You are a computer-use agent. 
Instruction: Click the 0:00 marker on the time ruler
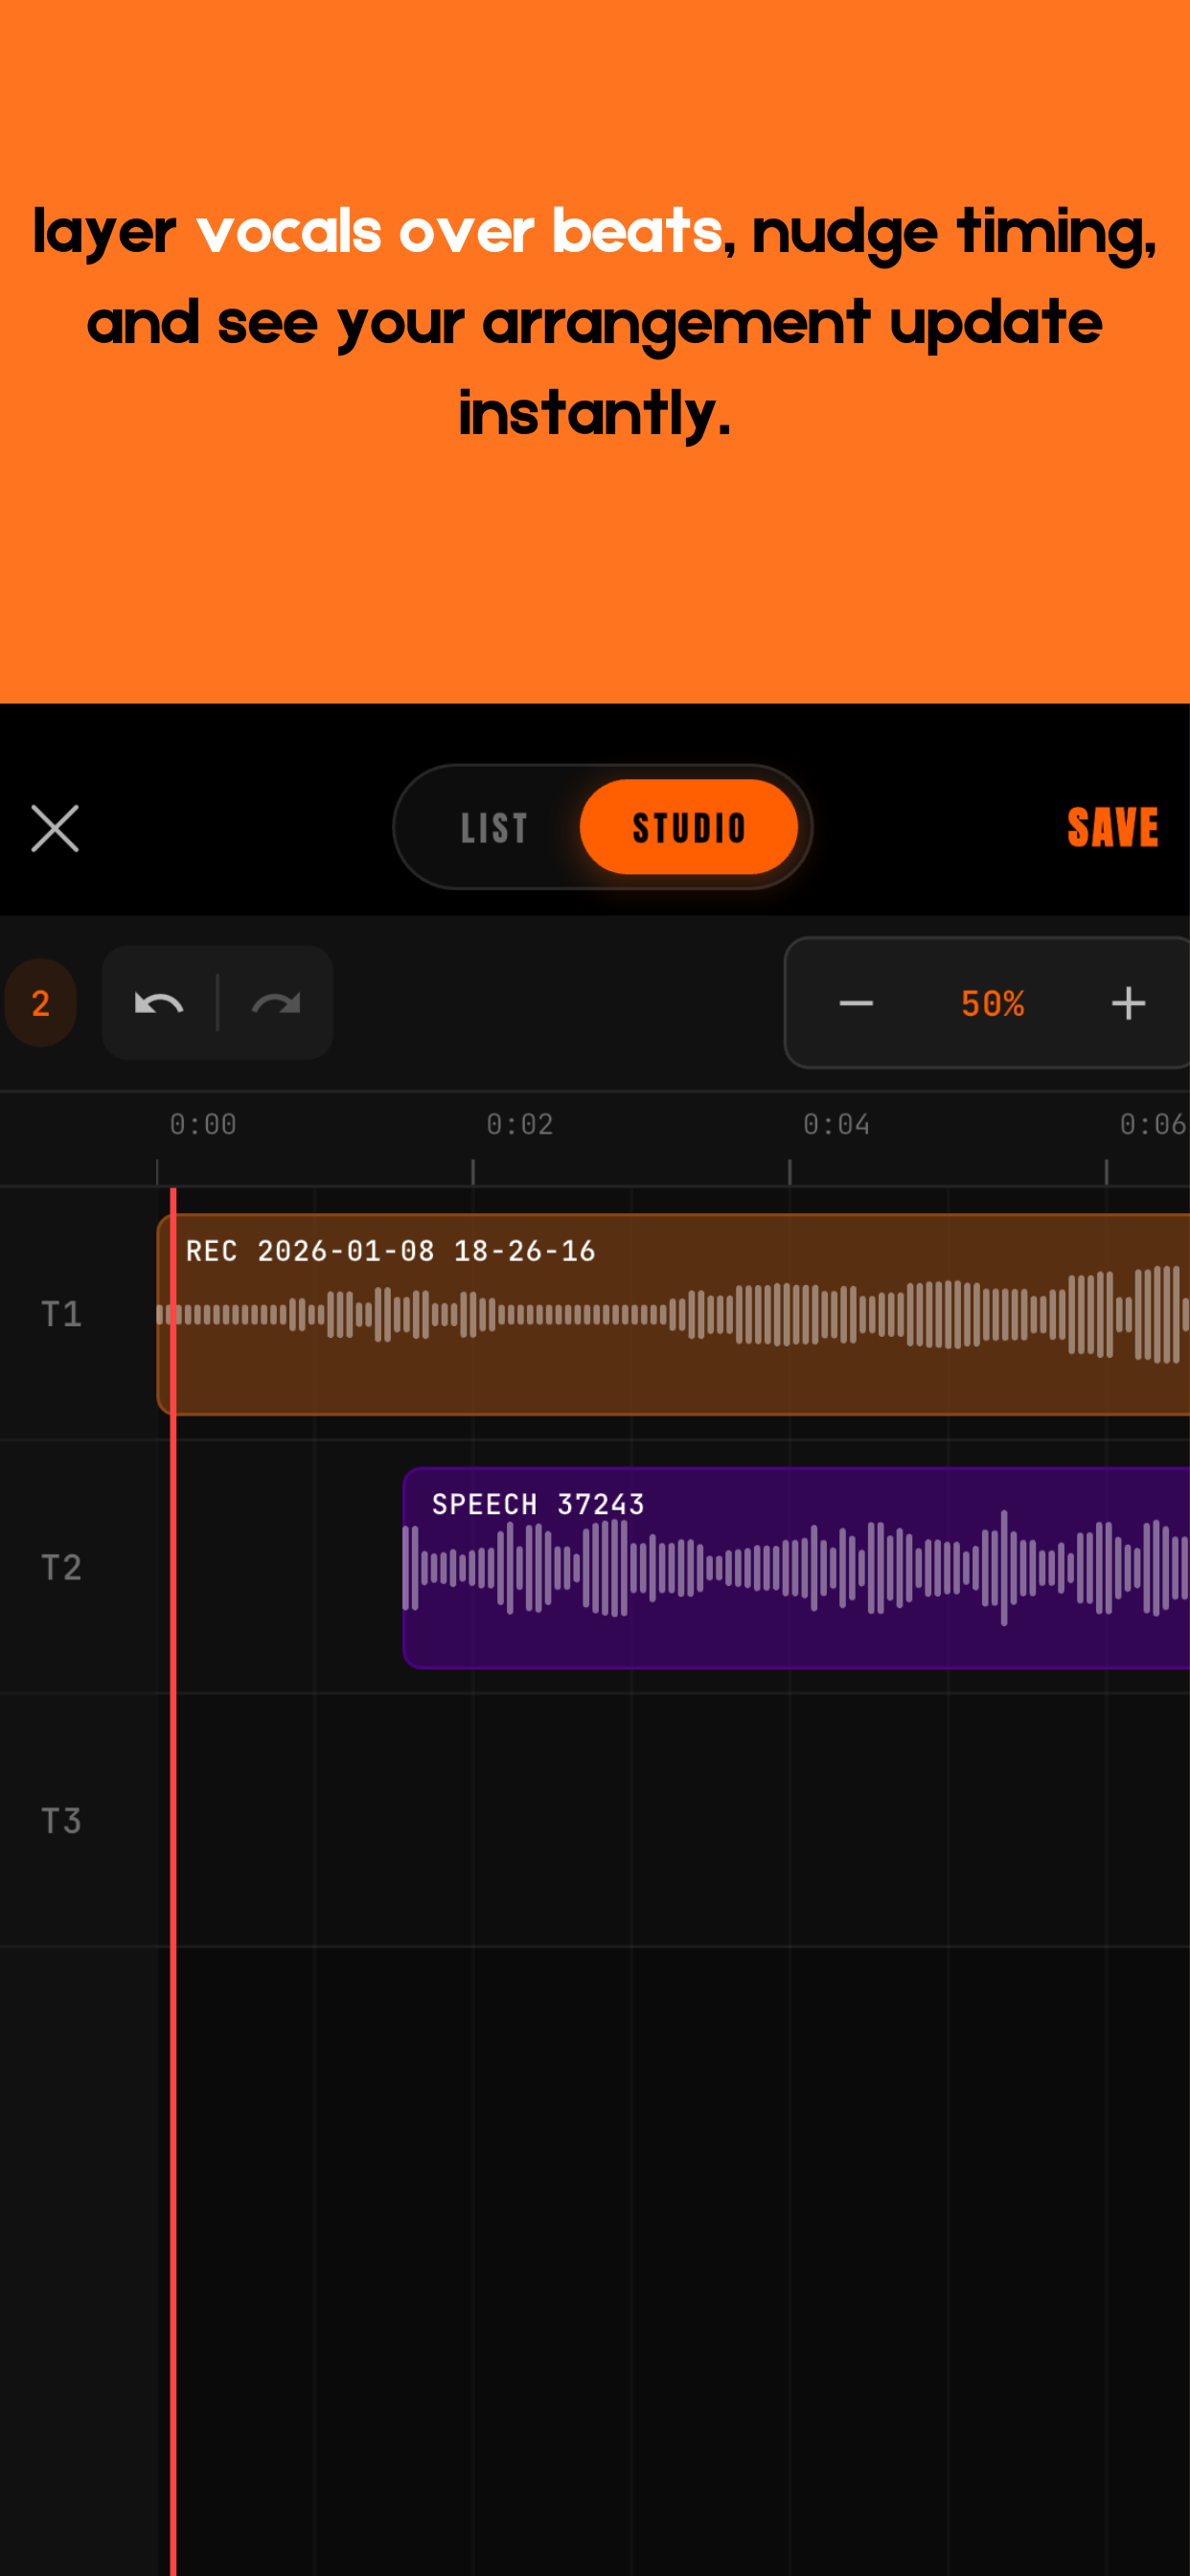pos(203,1125)
